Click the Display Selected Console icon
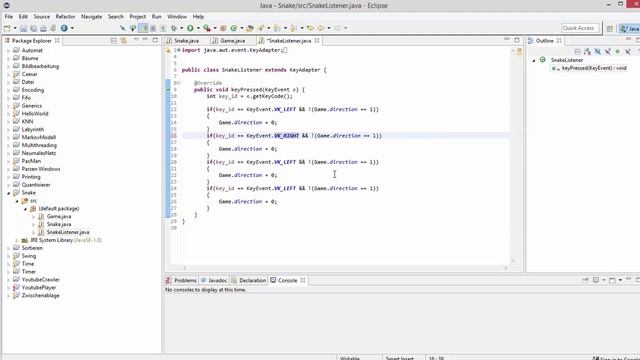The image size is (640, 360). tap(596, 280)
